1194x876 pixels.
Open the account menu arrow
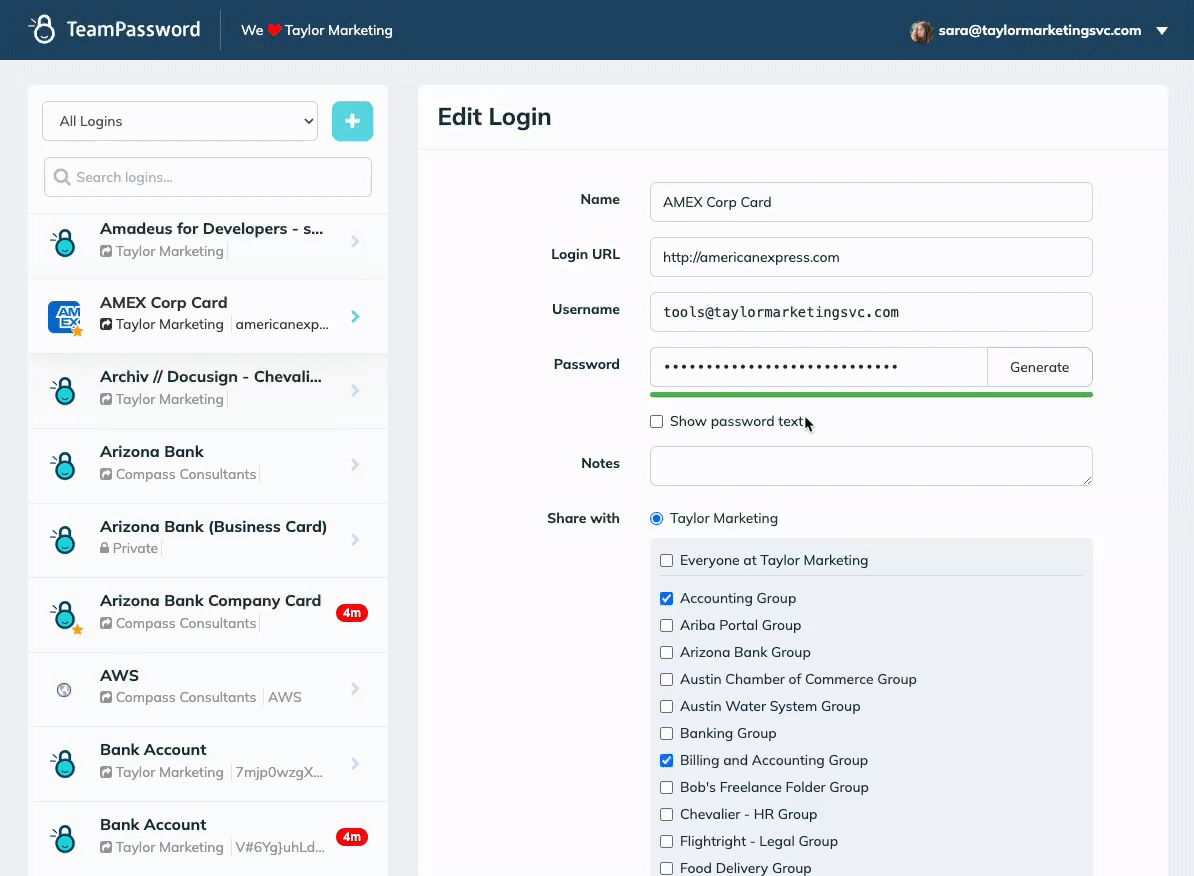point(1162,31)
